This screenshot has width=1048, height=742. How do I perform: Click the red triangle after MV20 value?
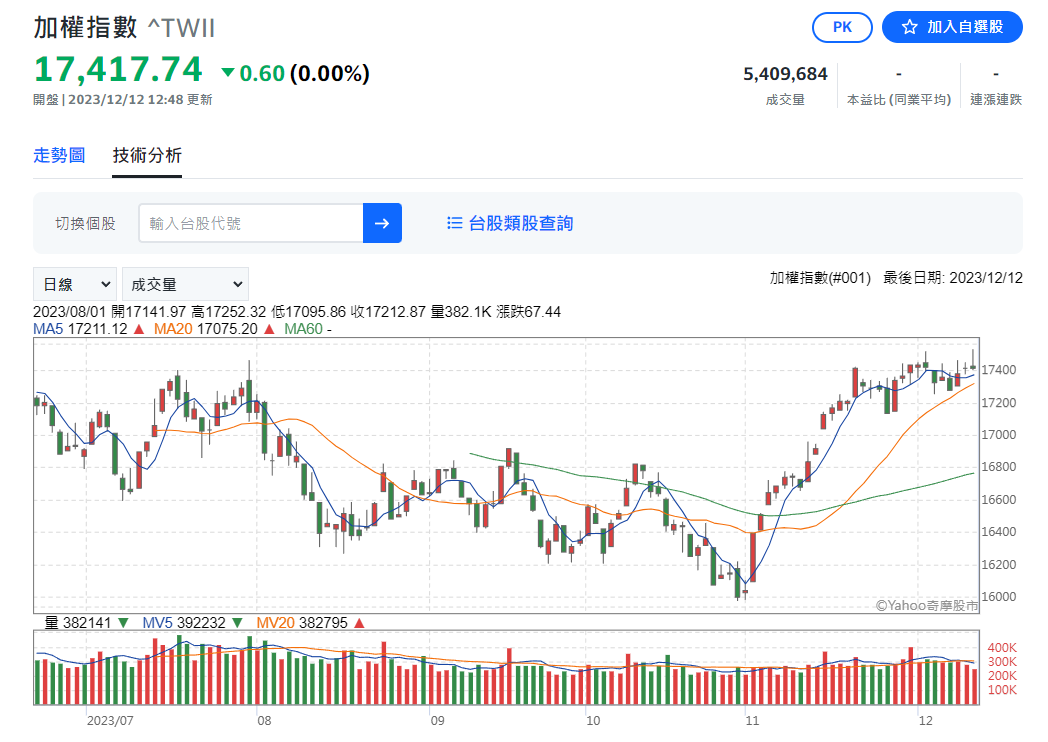pyautogui.click(x=359, y=622)
